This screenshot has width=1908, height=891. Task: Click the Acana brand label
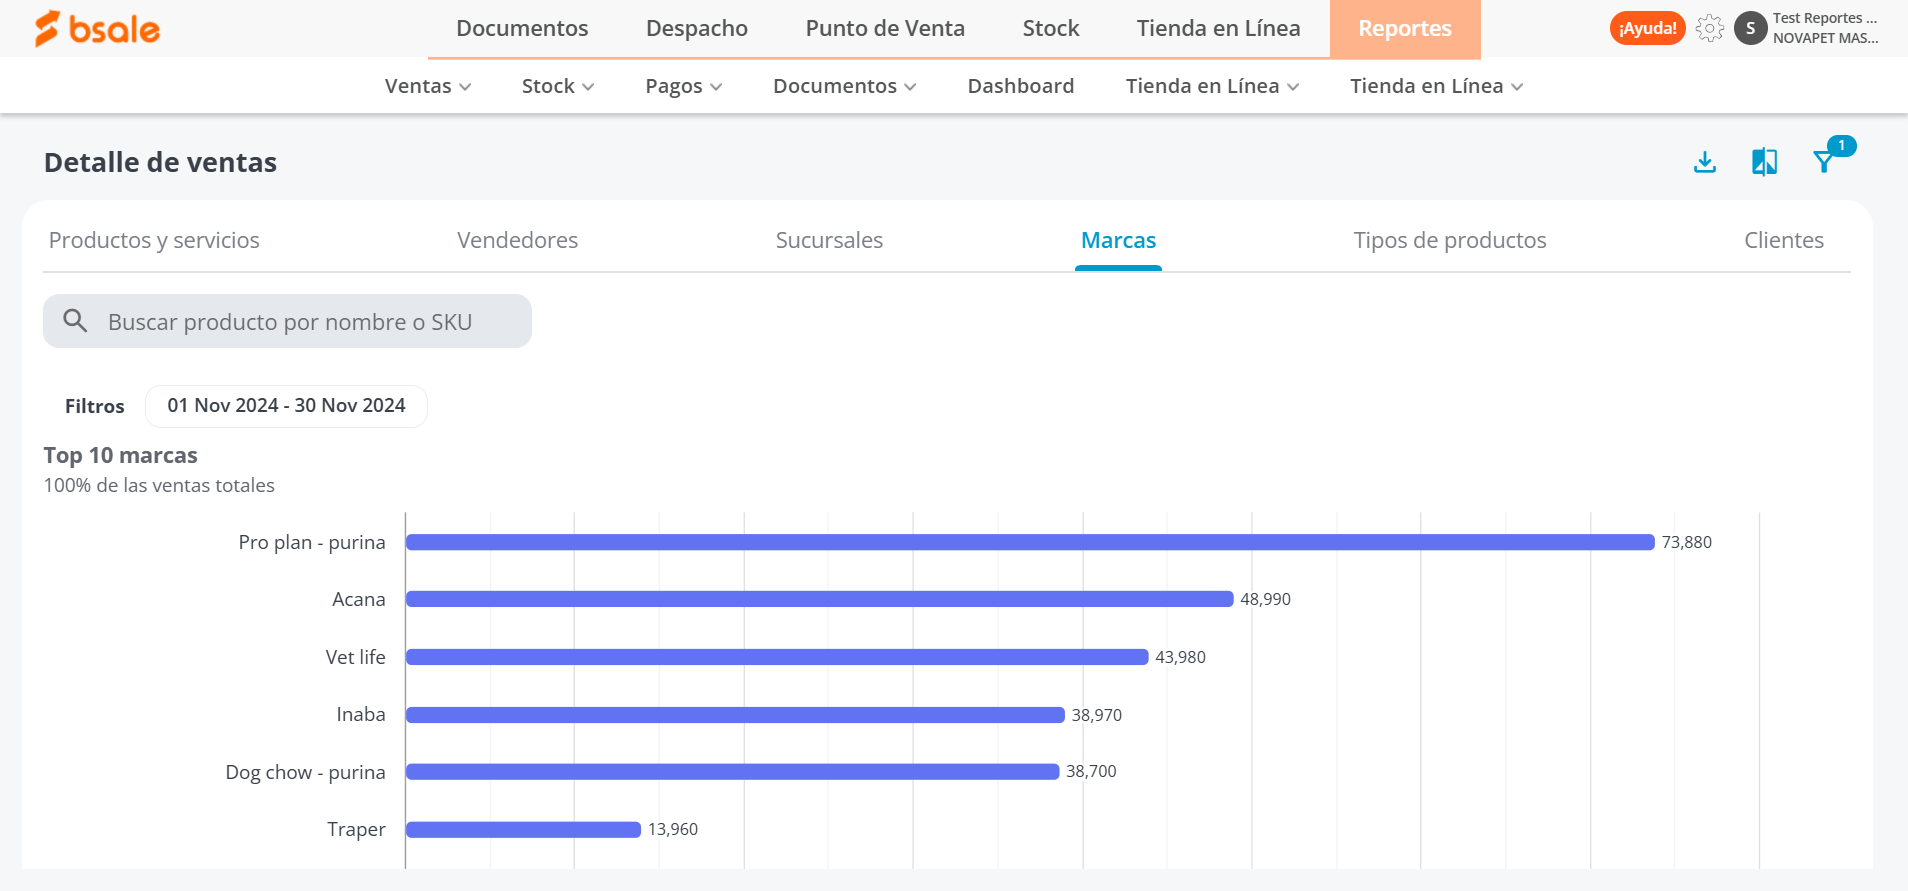pos(359,599)
